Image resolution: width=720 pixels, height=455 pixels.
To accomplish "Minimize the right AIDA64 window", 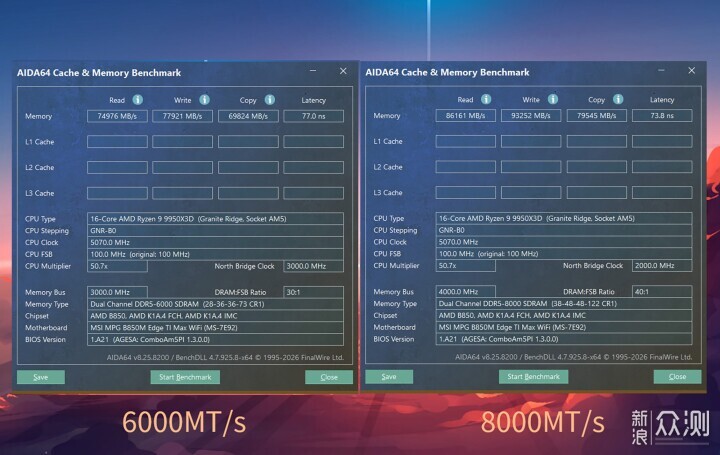I will pos(661,70).
